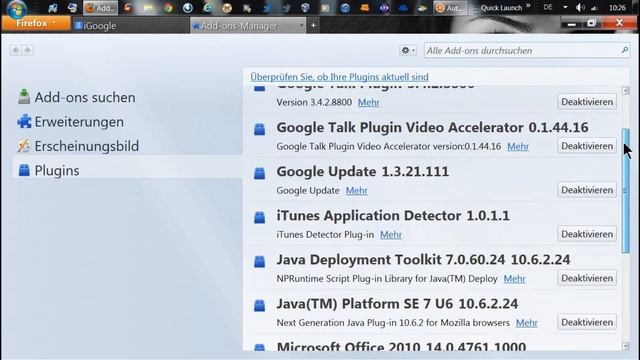Click the plugin list scrollbar up arrow
The width and height of the screenshot is (640, 360).
(x=626, y=91)
